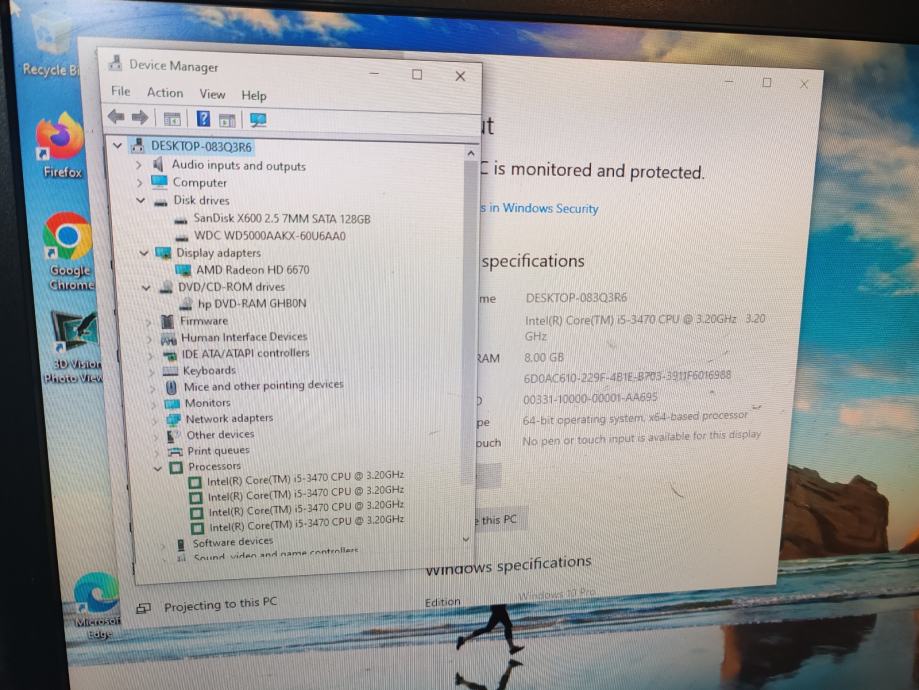919x690 pixels.
Task: Select the Disk drives icon
Action: [x=161, y=201]
